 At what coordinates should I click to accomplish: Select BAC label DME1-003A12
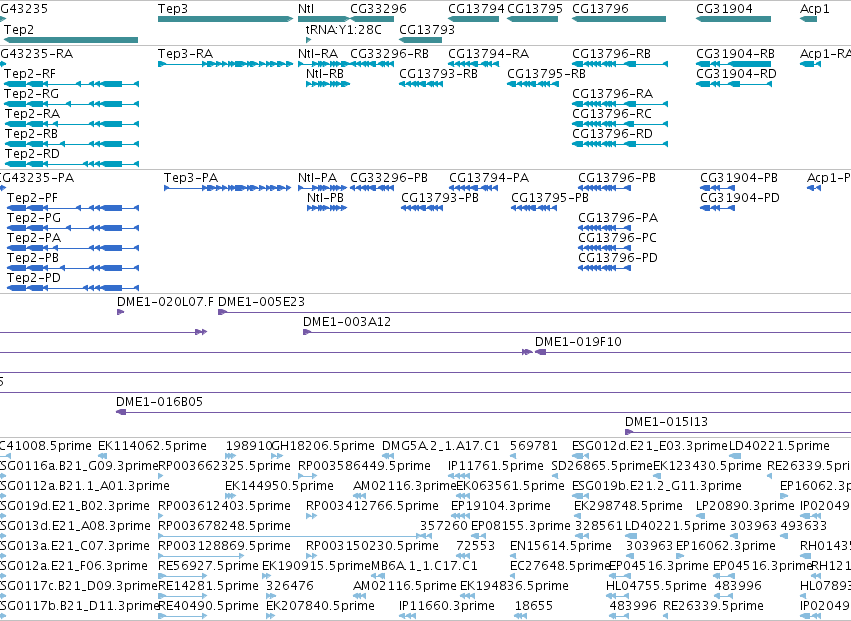(x=347, y=321)
